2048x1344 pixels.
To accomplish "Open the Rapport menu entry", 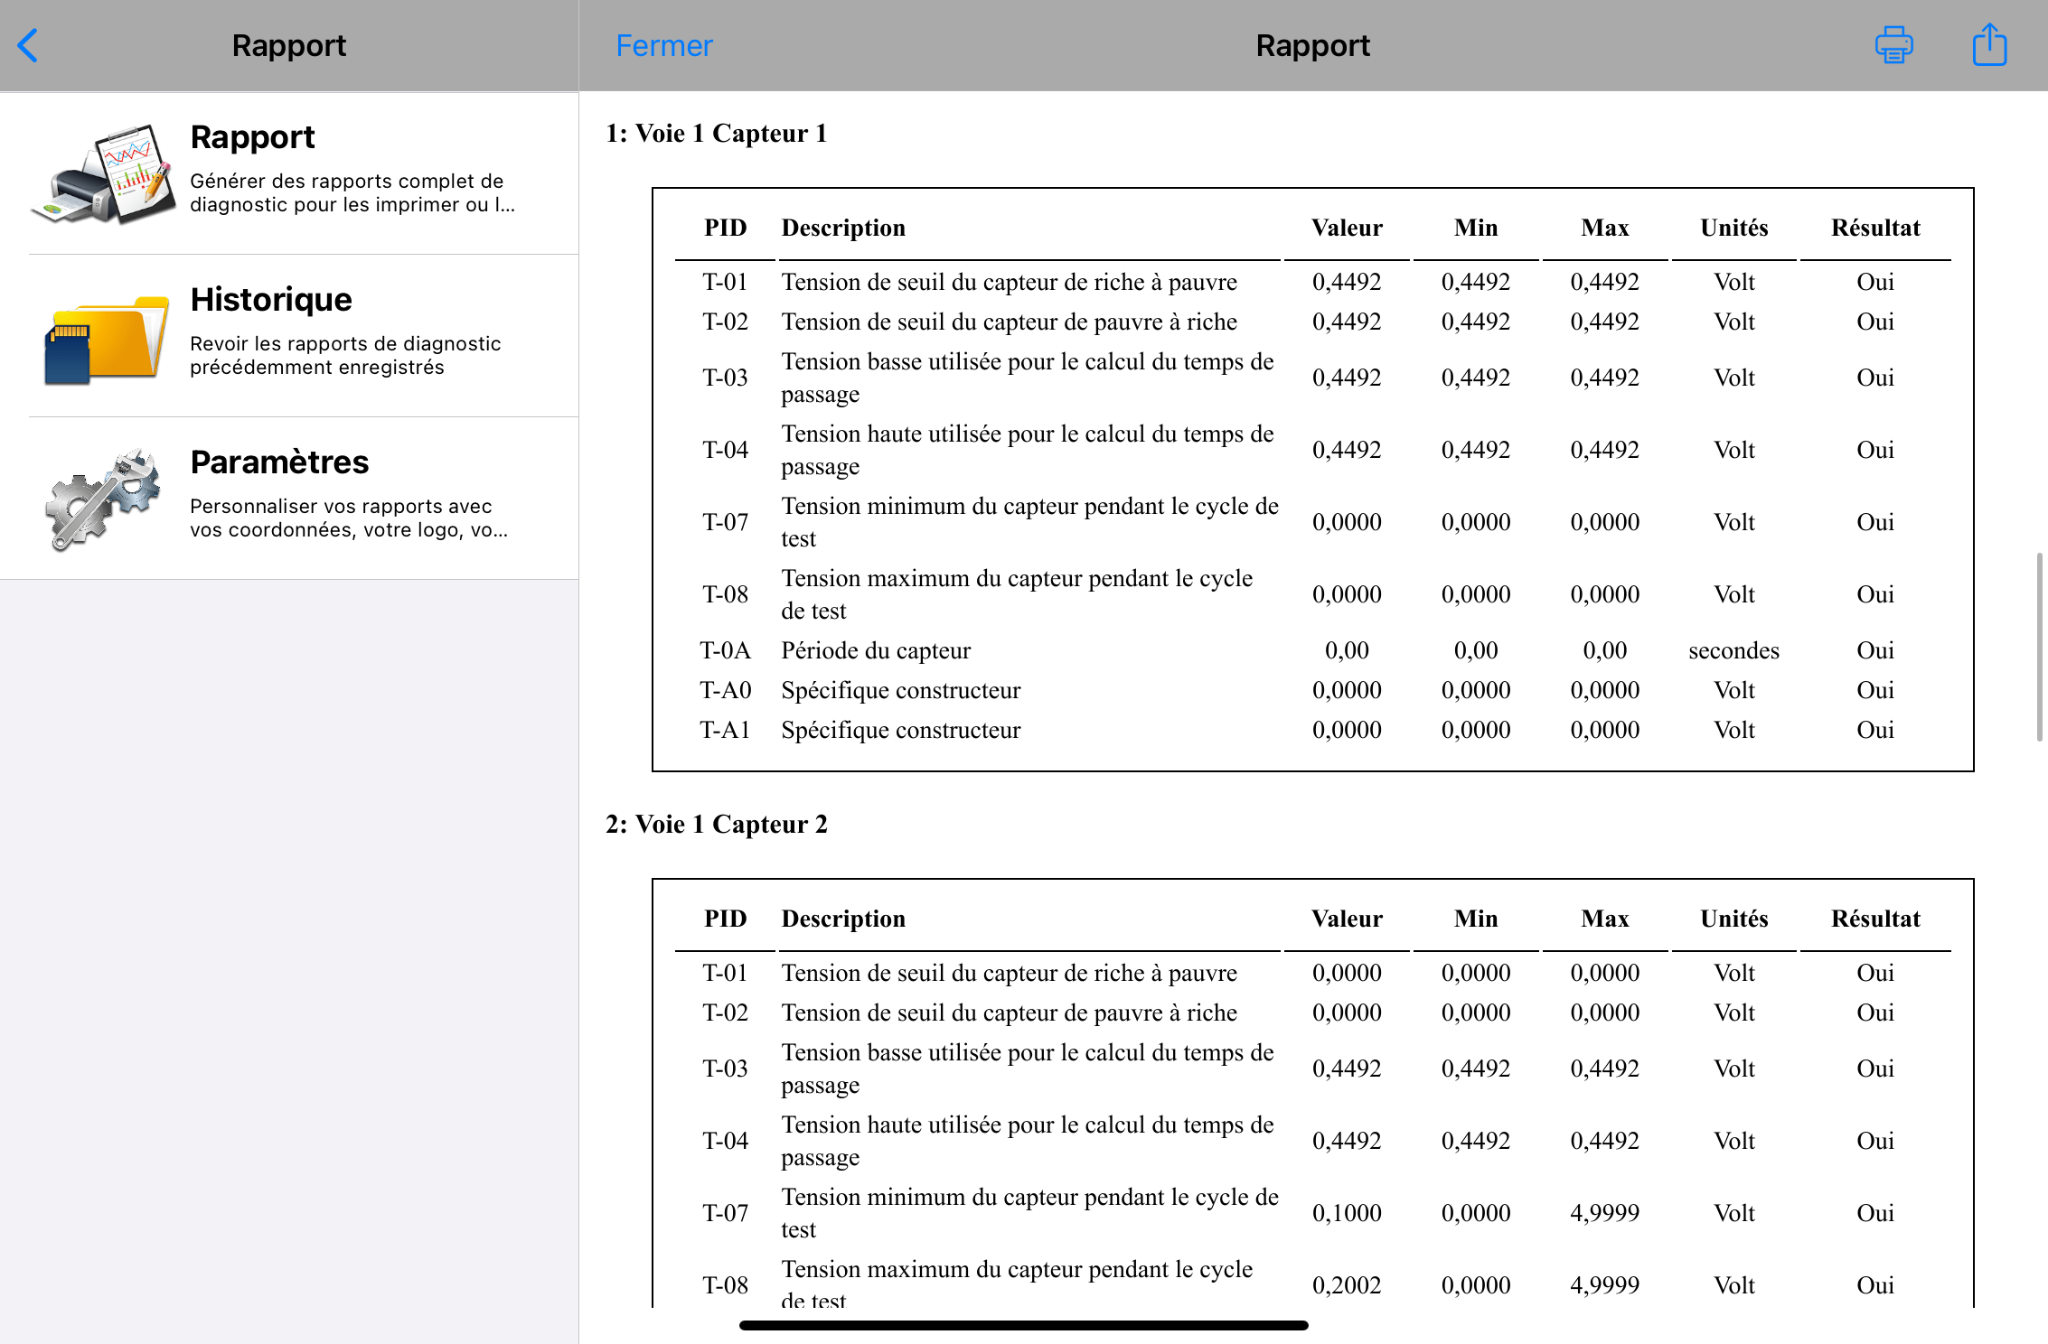I will click(289, 173).
